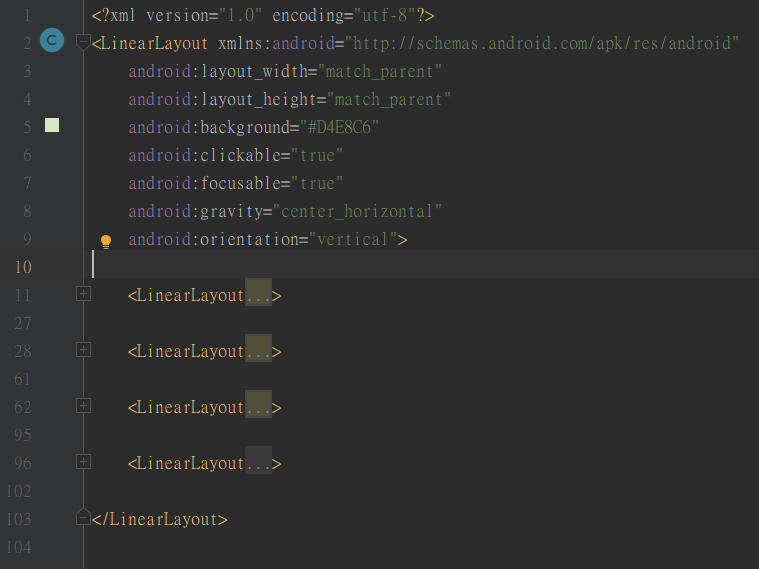
Task: Click the "utf-8" encoding value on line 1
Action: [x=385, y=15]
